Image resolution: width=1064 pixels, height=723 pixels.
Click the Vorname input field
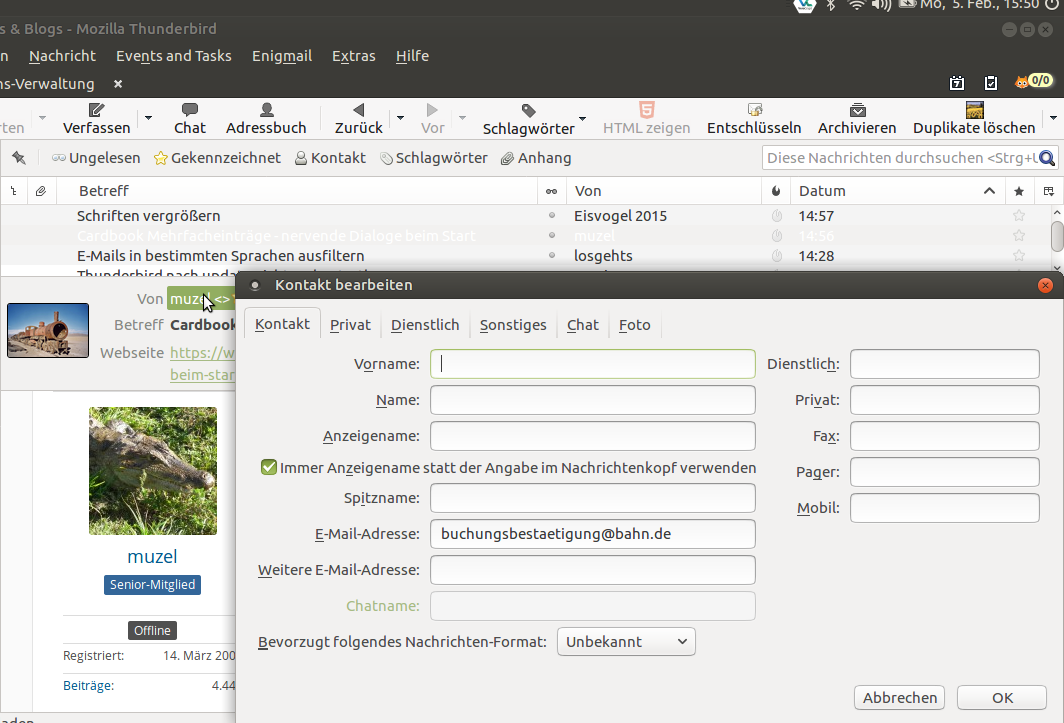click(x=592, y=364)
